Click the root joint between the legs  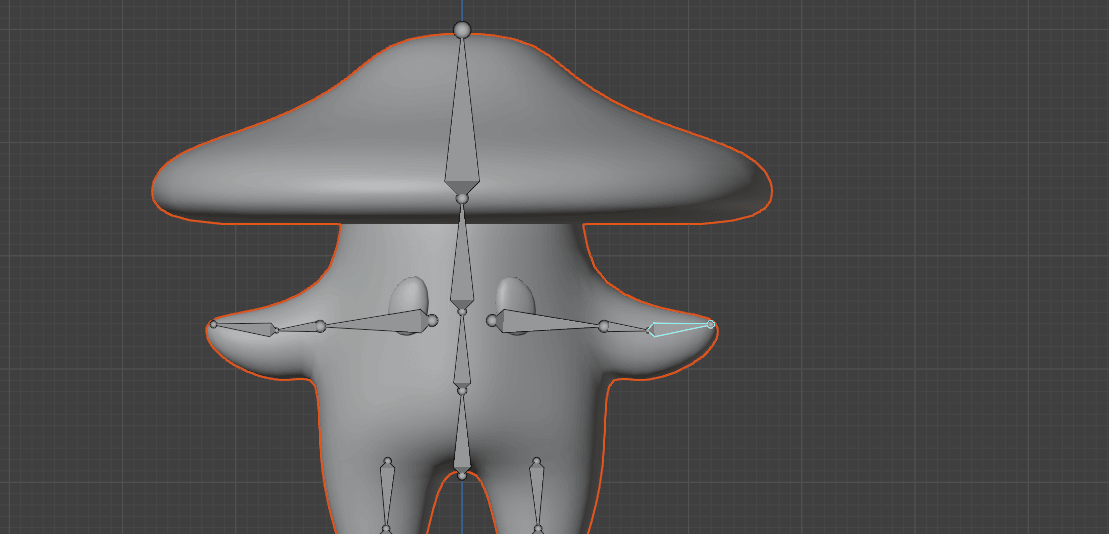pos(462,475)
